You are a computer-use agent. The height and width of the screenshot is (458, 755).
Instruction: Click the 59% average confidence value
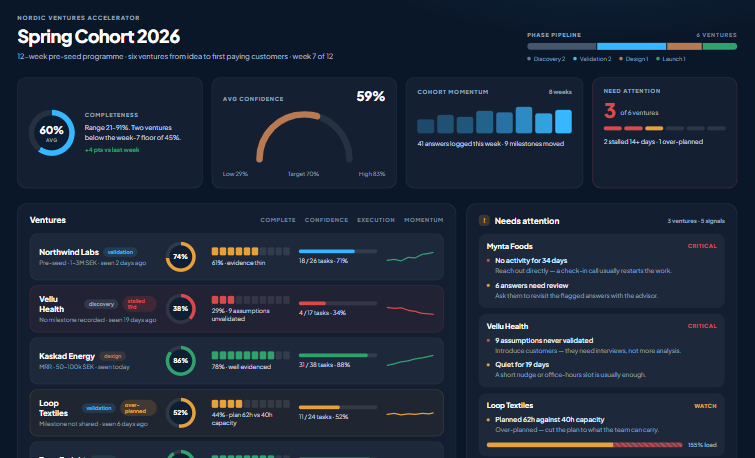[x=370, y=96]
